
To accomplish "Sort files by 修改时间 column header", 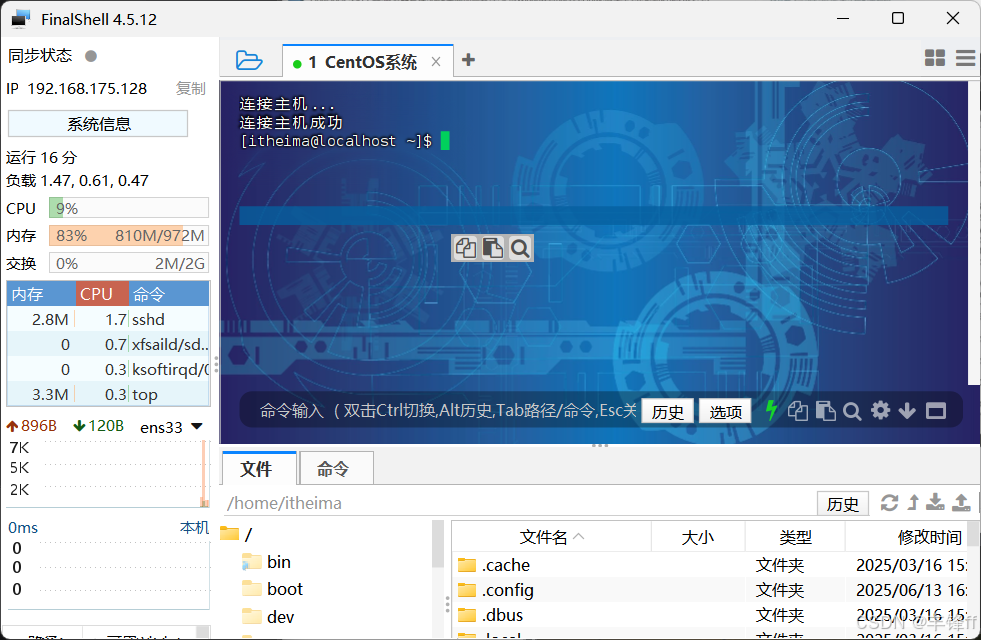I will (x=906, y=537).
